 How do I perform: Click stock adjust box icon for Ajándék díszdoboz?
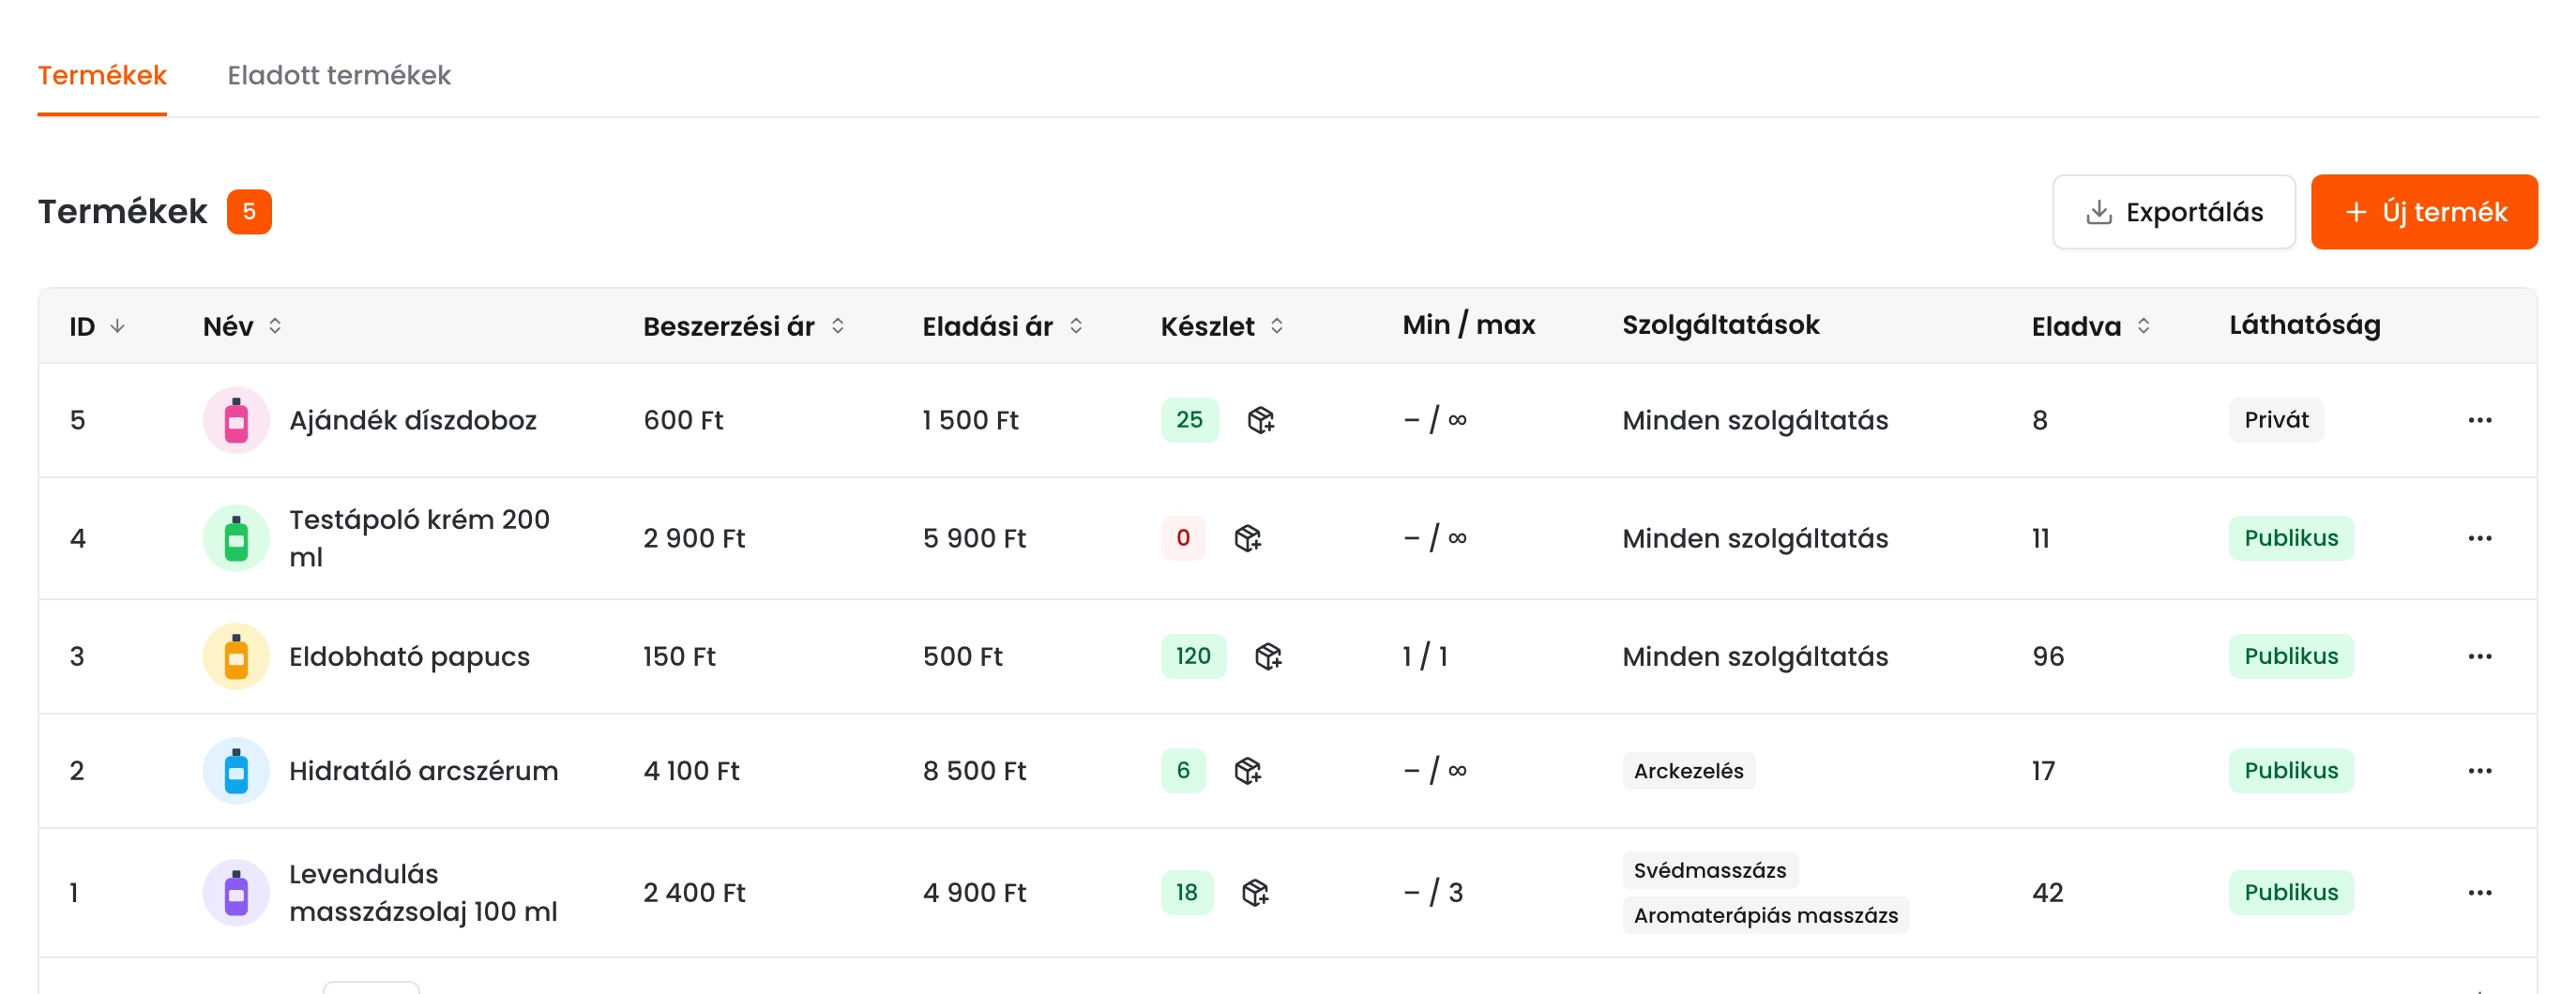1261,420
